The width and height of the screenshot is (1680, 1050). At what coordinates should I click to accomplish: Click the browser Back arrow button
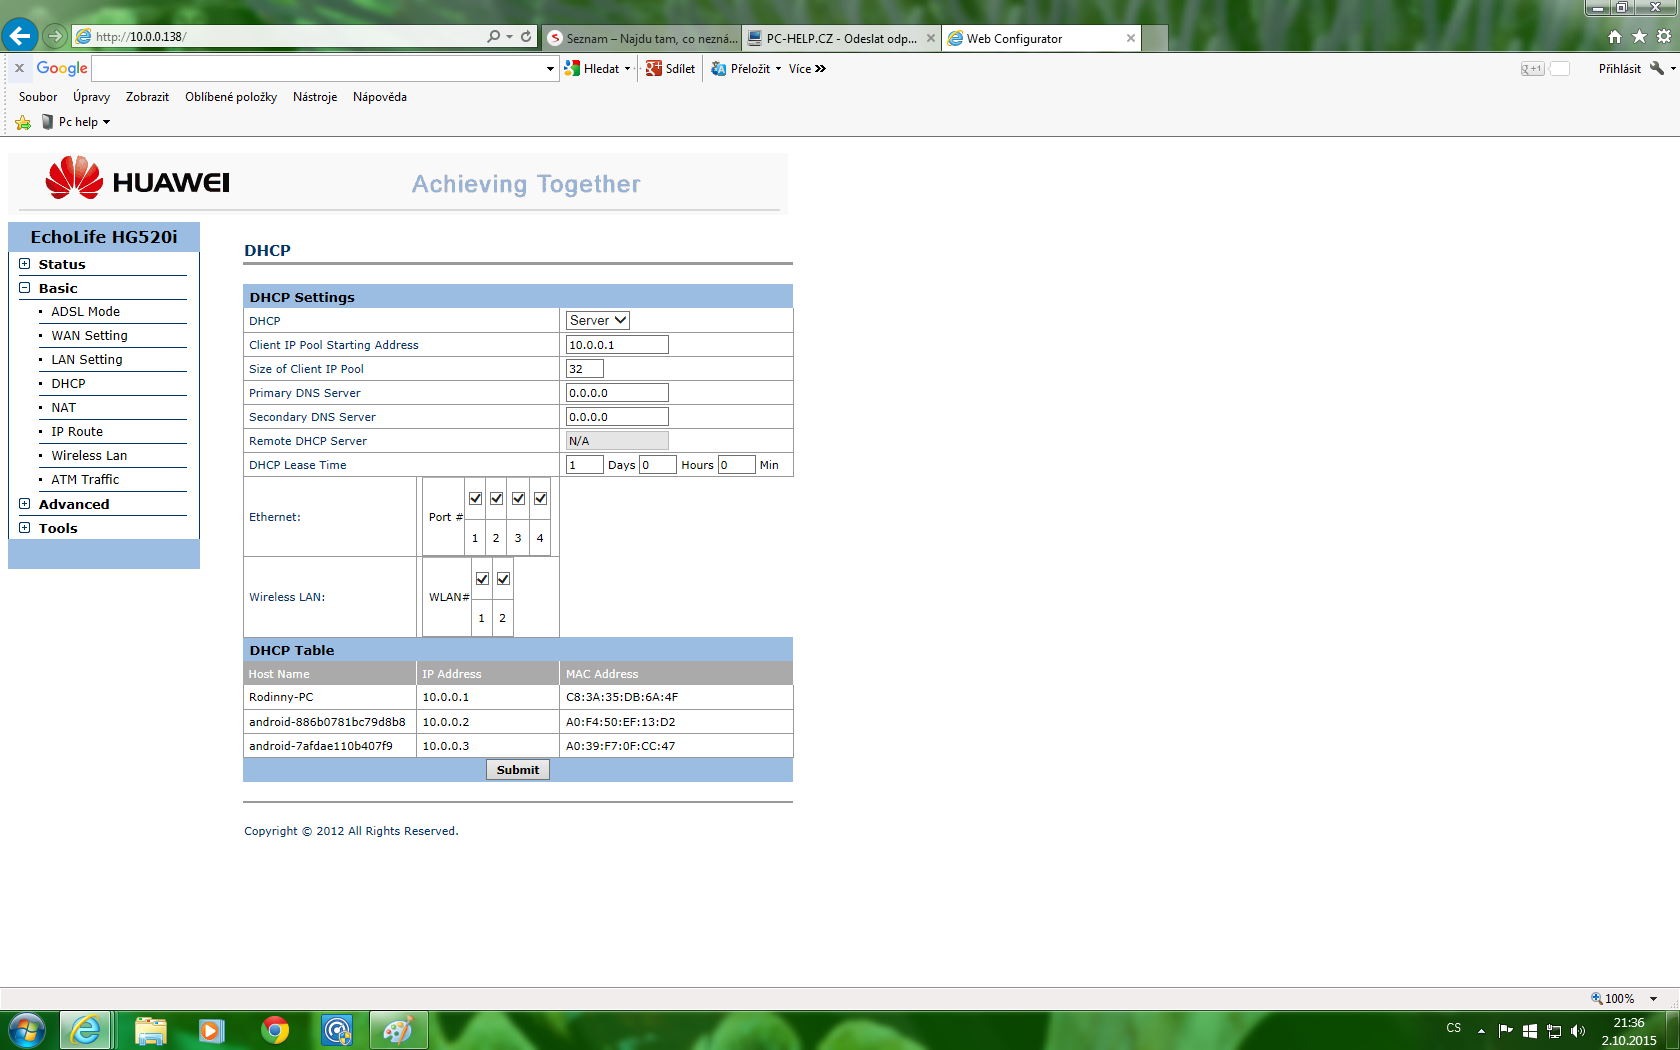(x=20, y=36)
